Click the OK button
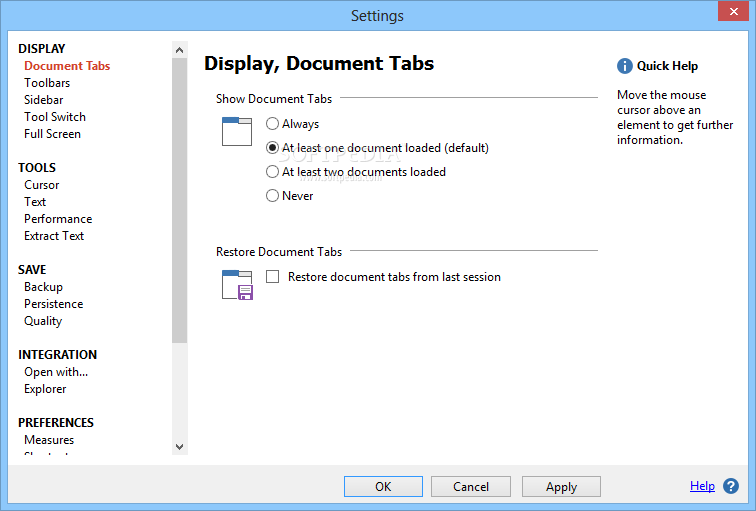 [x=383, y=486]
